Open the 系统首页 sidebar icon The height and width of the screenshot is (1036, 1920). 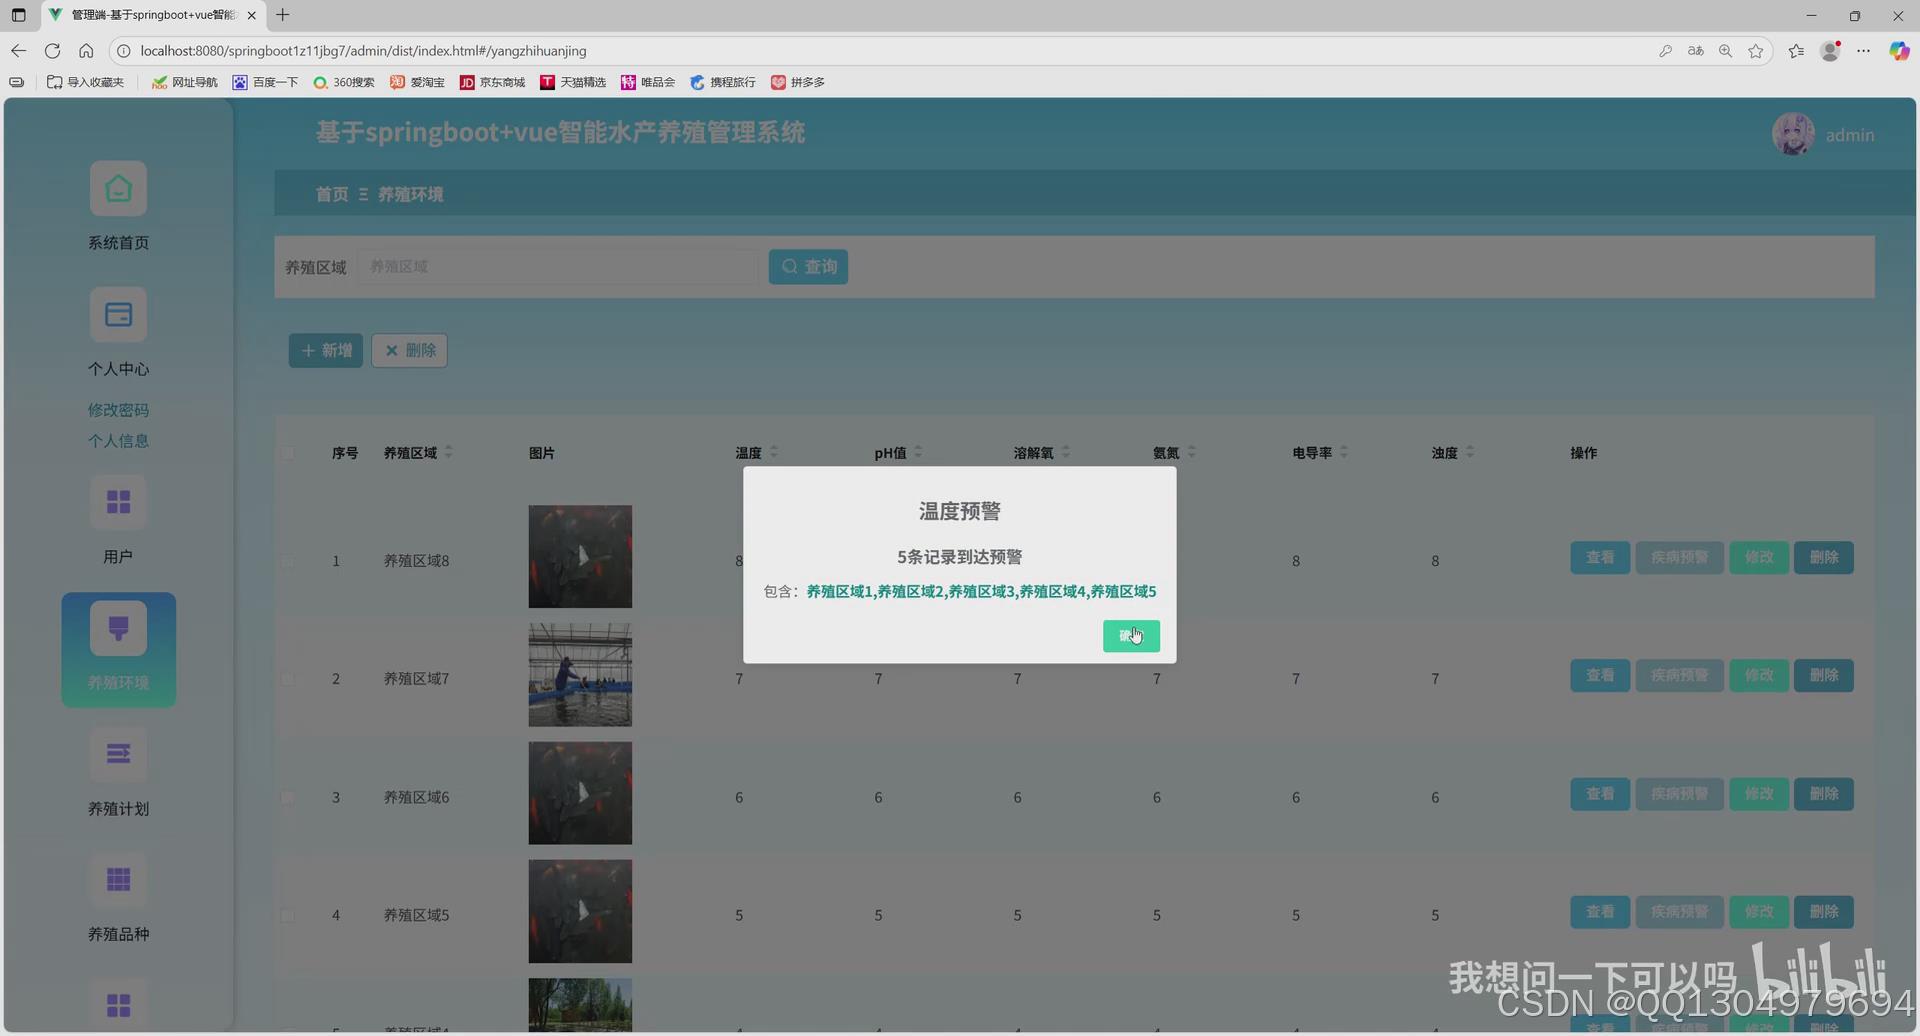point(118,189)
